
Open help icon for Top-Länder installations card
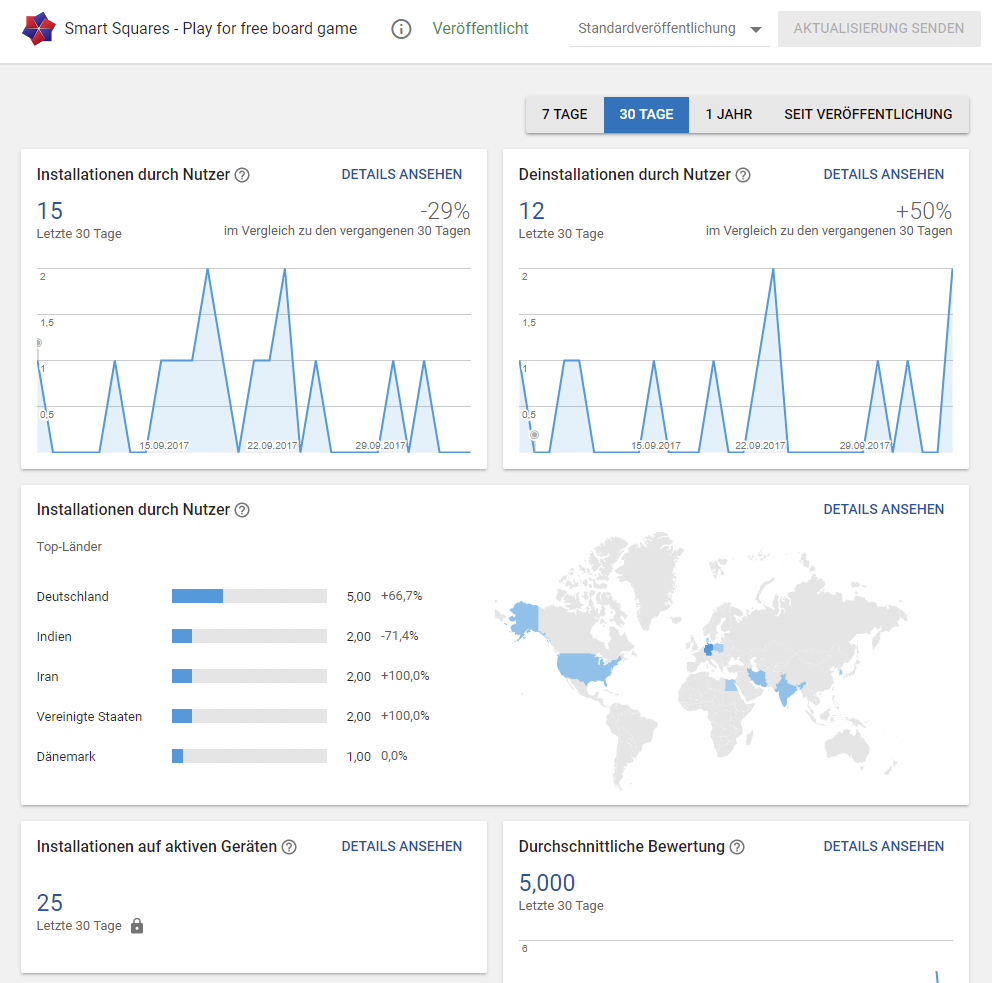[x=242, y=510]
